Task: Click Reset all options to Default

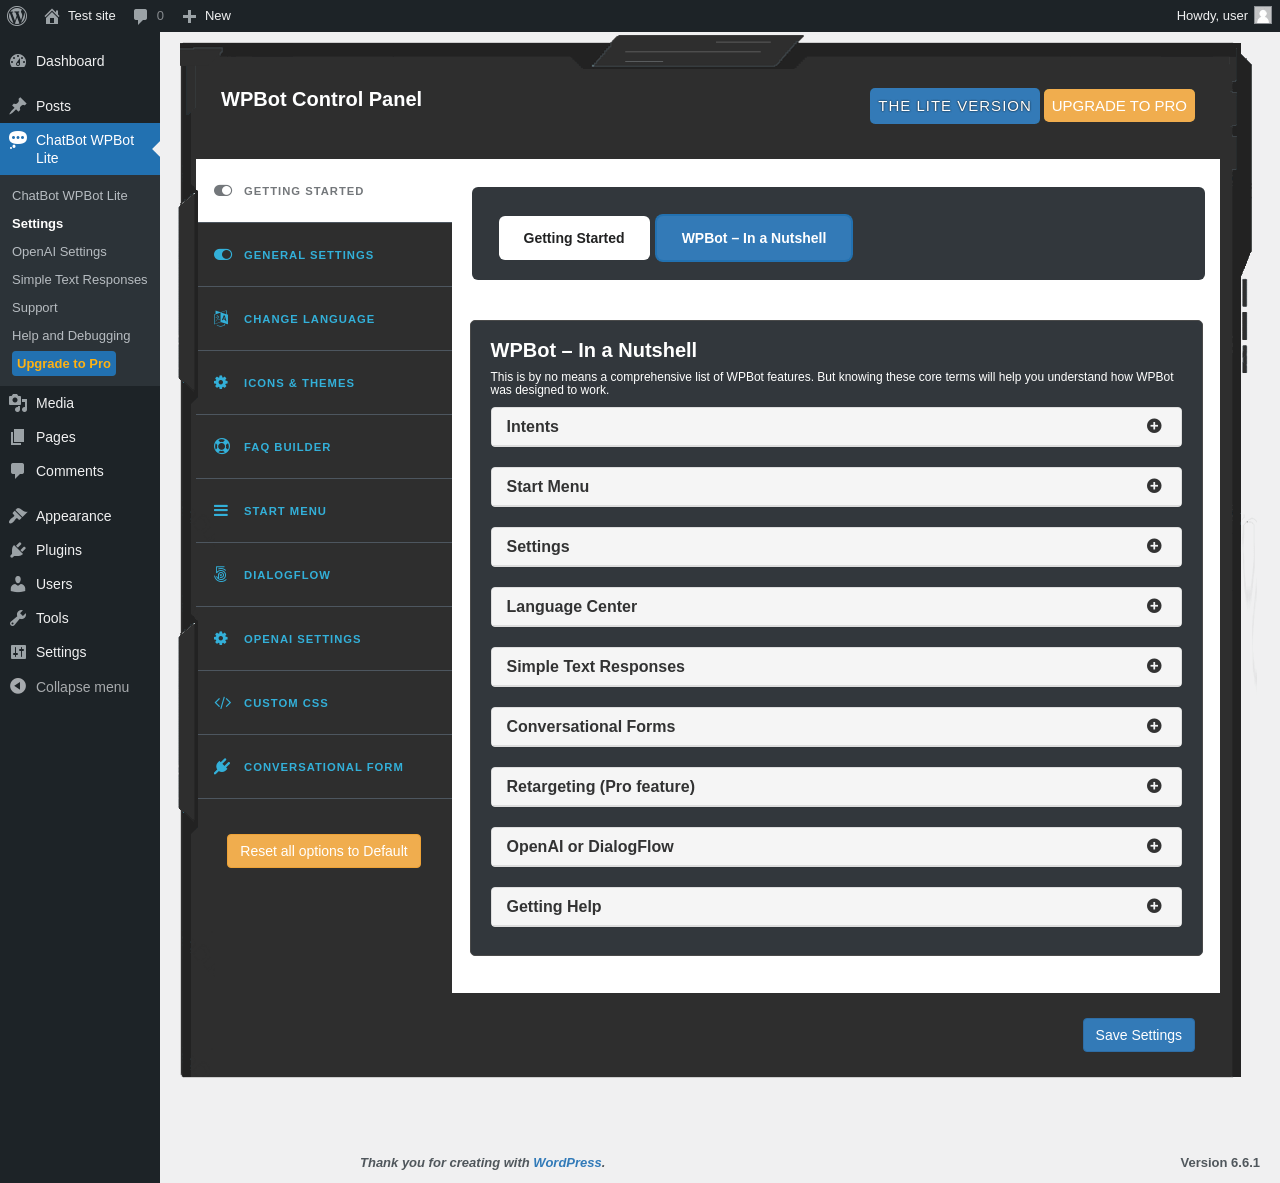Action: (324, 851)
